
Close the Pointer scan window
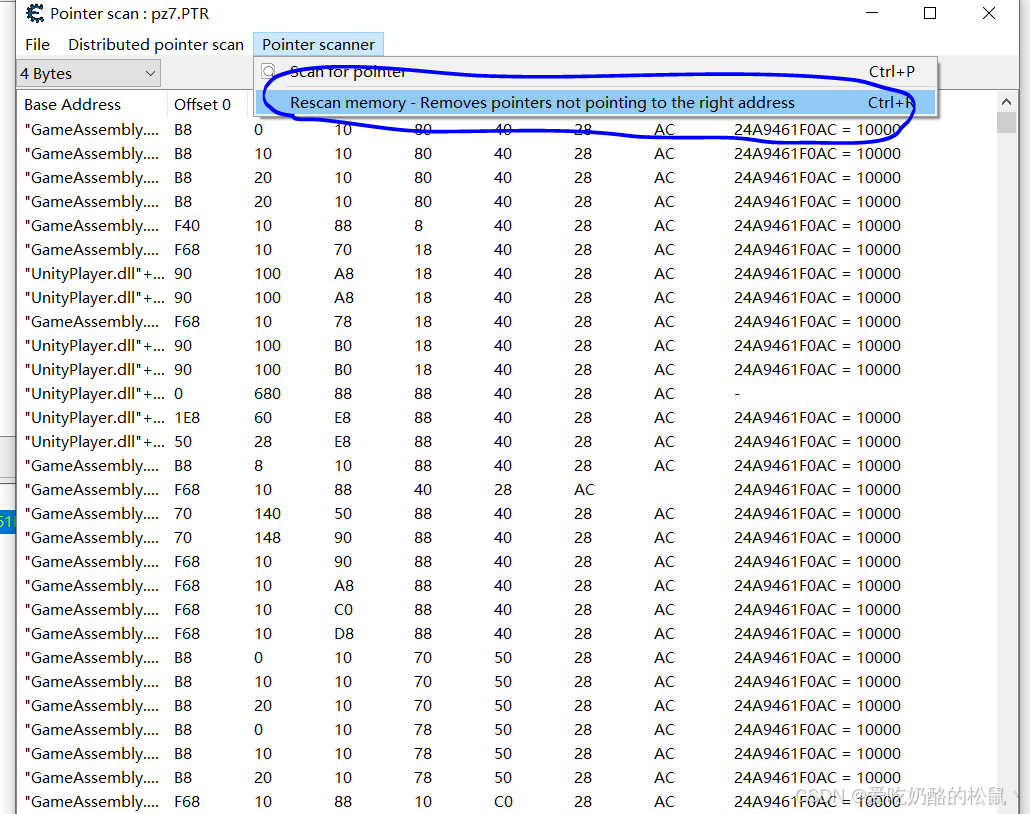pos(988,13)
